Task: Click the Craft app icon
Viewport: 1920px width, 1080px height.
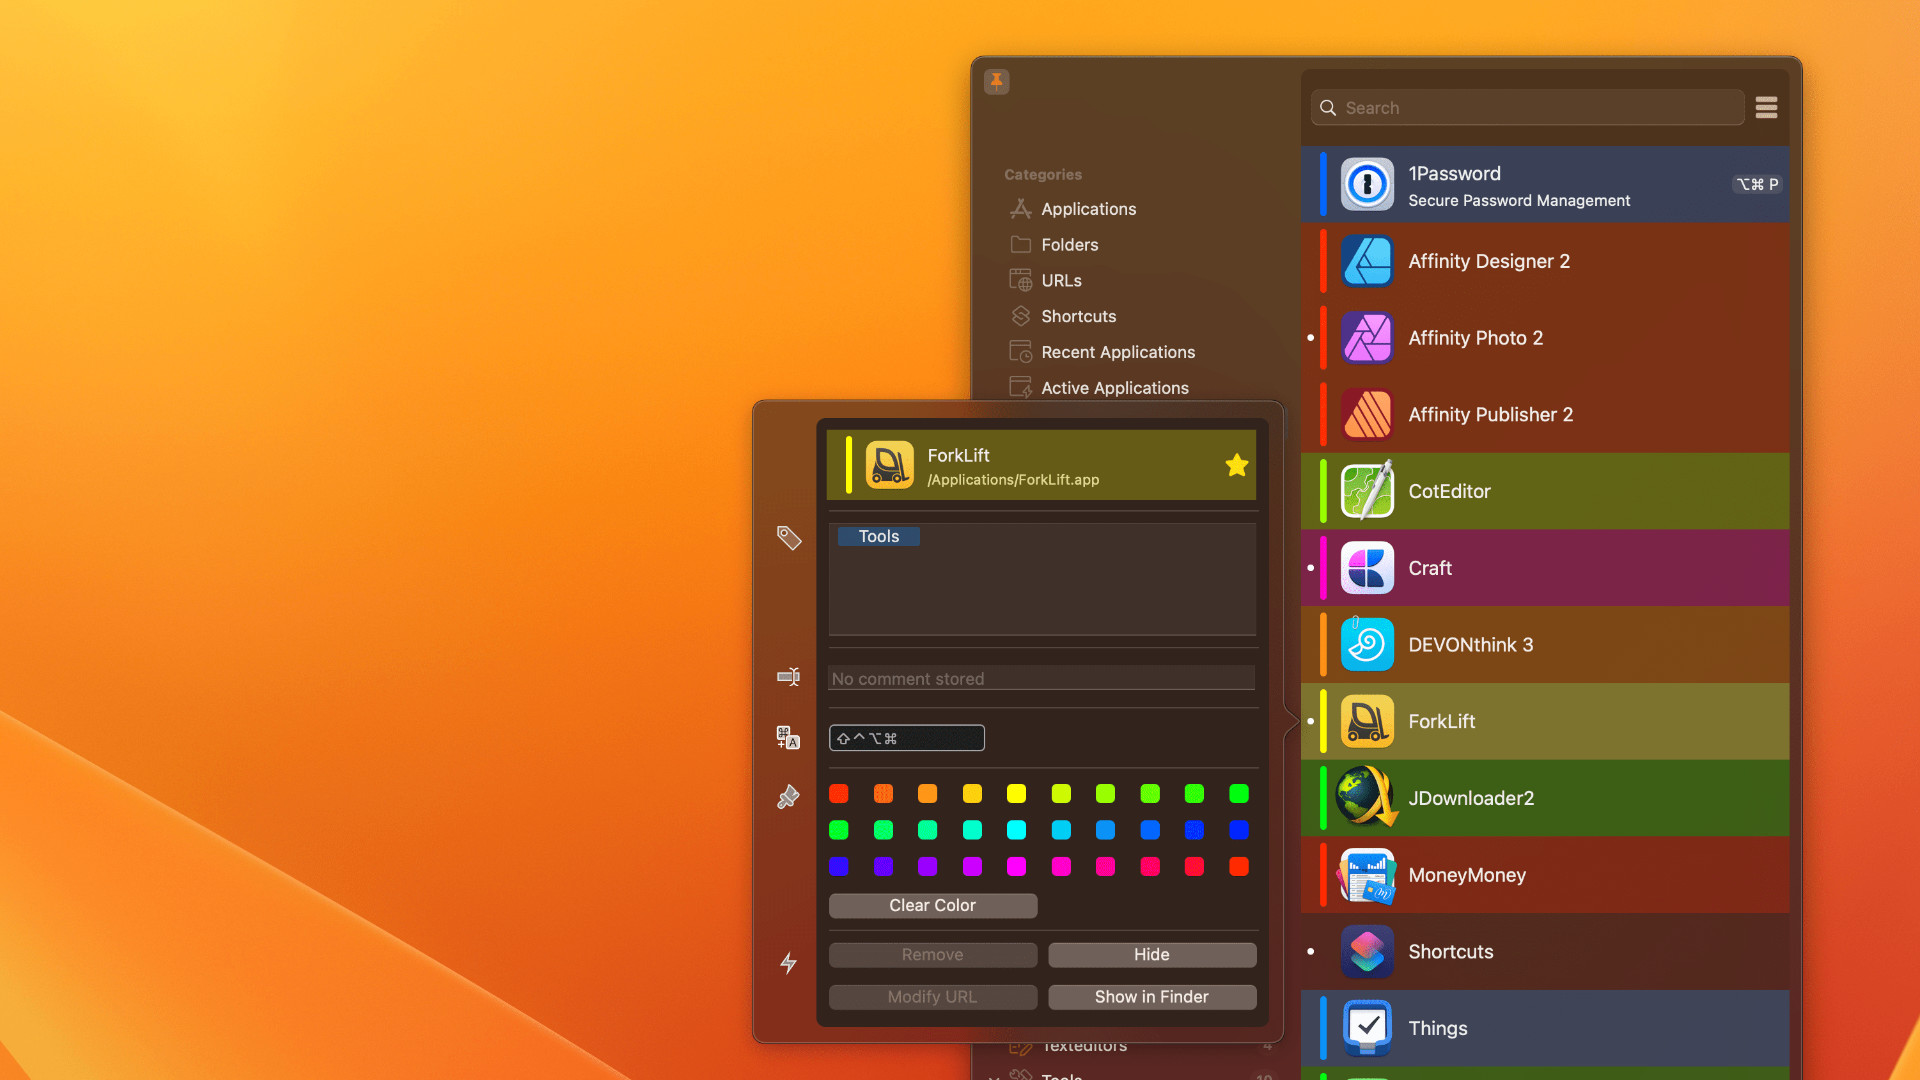Action: [1367, 568]
